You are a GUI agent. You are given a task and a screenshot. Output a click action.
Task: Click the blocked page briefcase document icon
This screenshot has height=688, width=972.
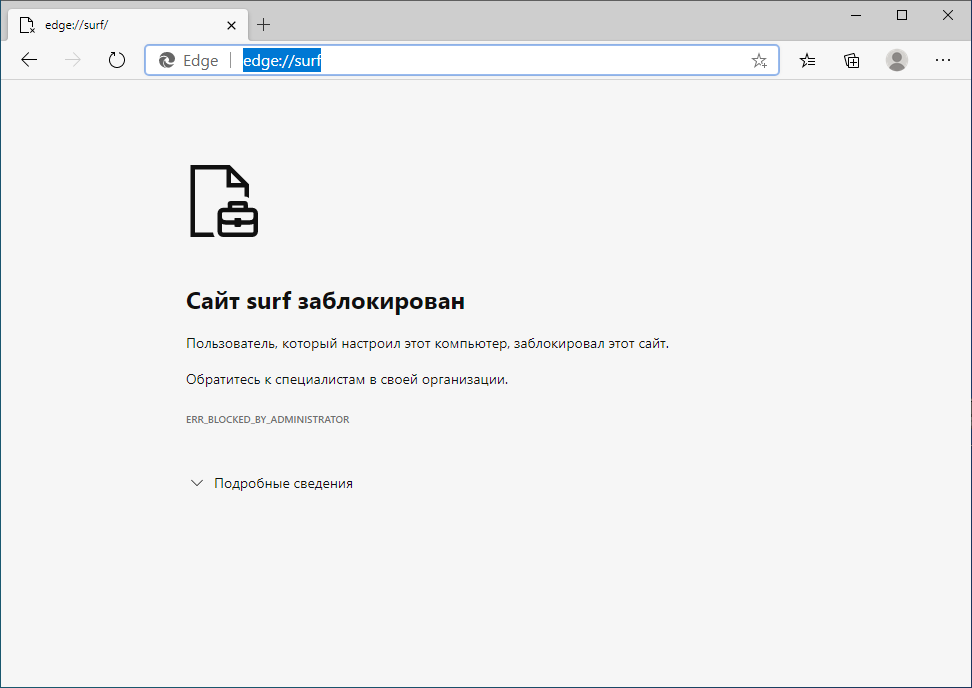(224, 201)
